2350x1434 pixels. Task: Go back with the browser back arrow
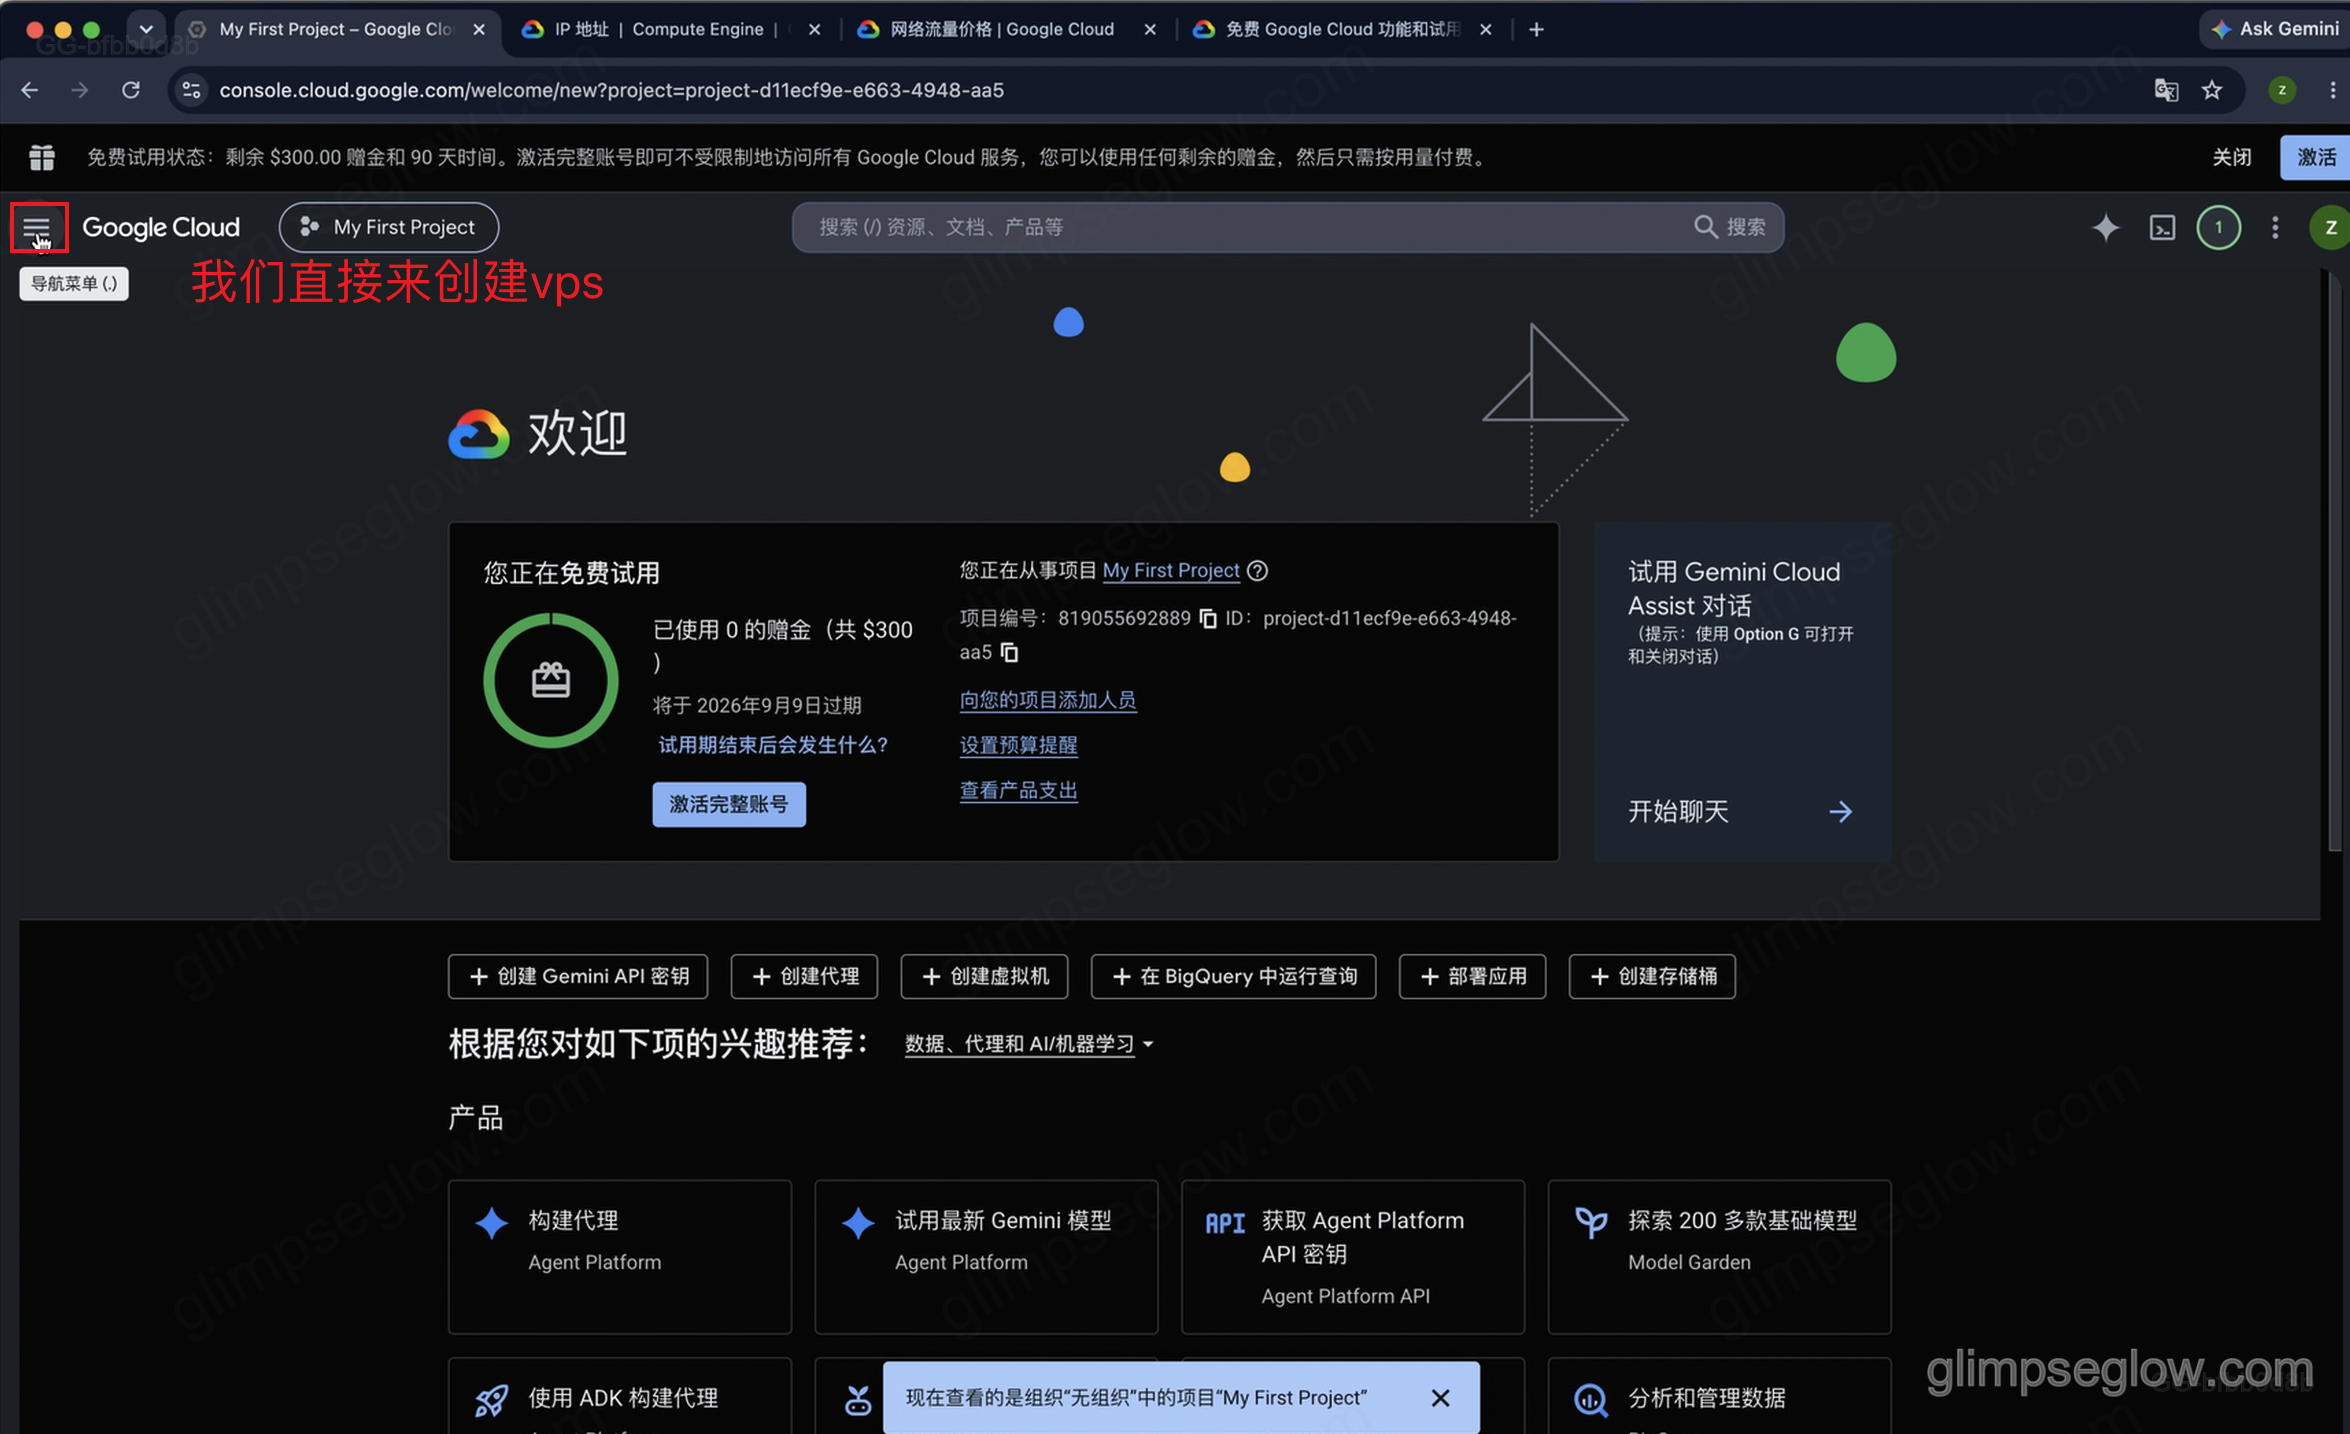pyautogui.click(x=30, y=90)
